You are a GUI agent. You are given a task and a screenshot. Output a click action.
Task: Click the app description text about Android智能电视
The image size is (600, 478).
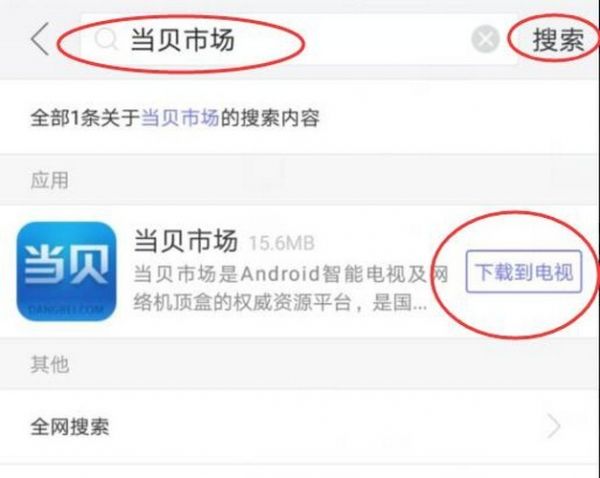pyautogui.click(x=291, y=288)
